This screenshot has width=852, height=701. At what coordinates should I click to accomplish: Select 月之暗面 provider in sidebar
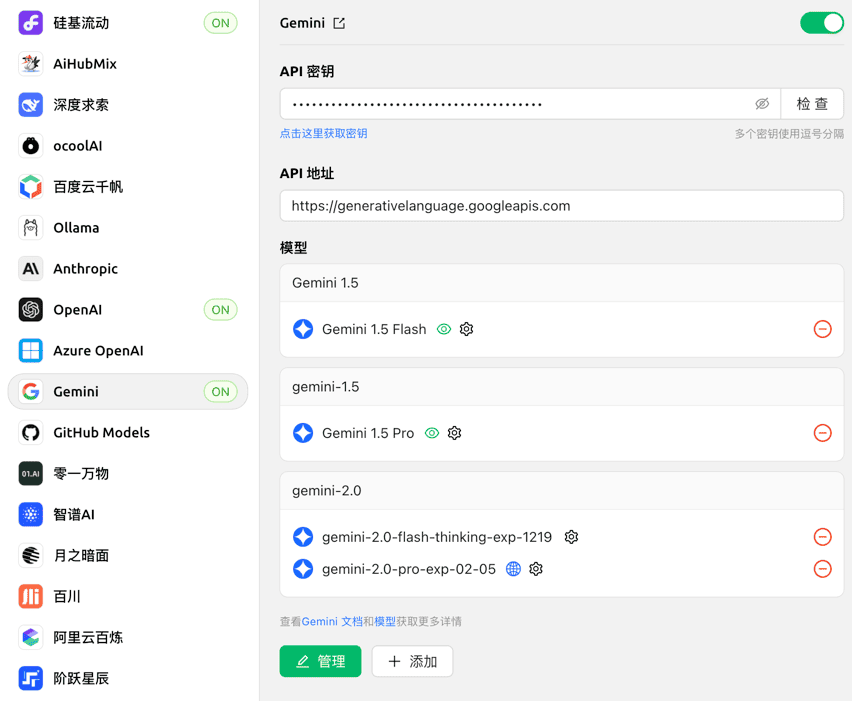[128, 556]
